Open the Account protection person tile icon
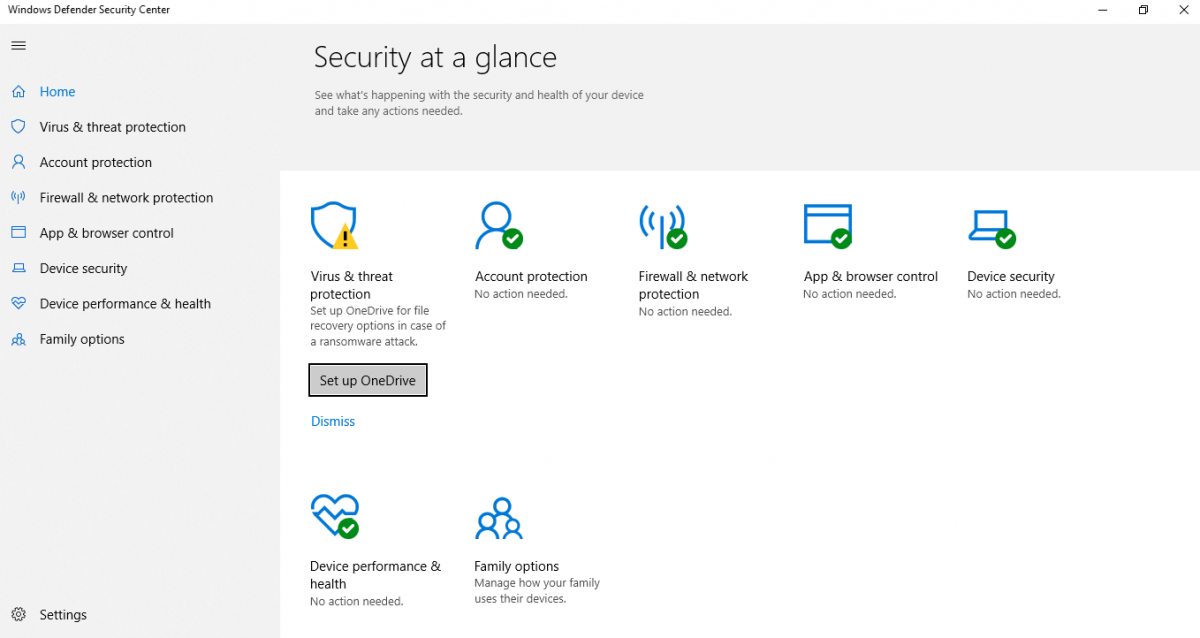Viewport: 1200px width, 638px height. click(498, 226)
